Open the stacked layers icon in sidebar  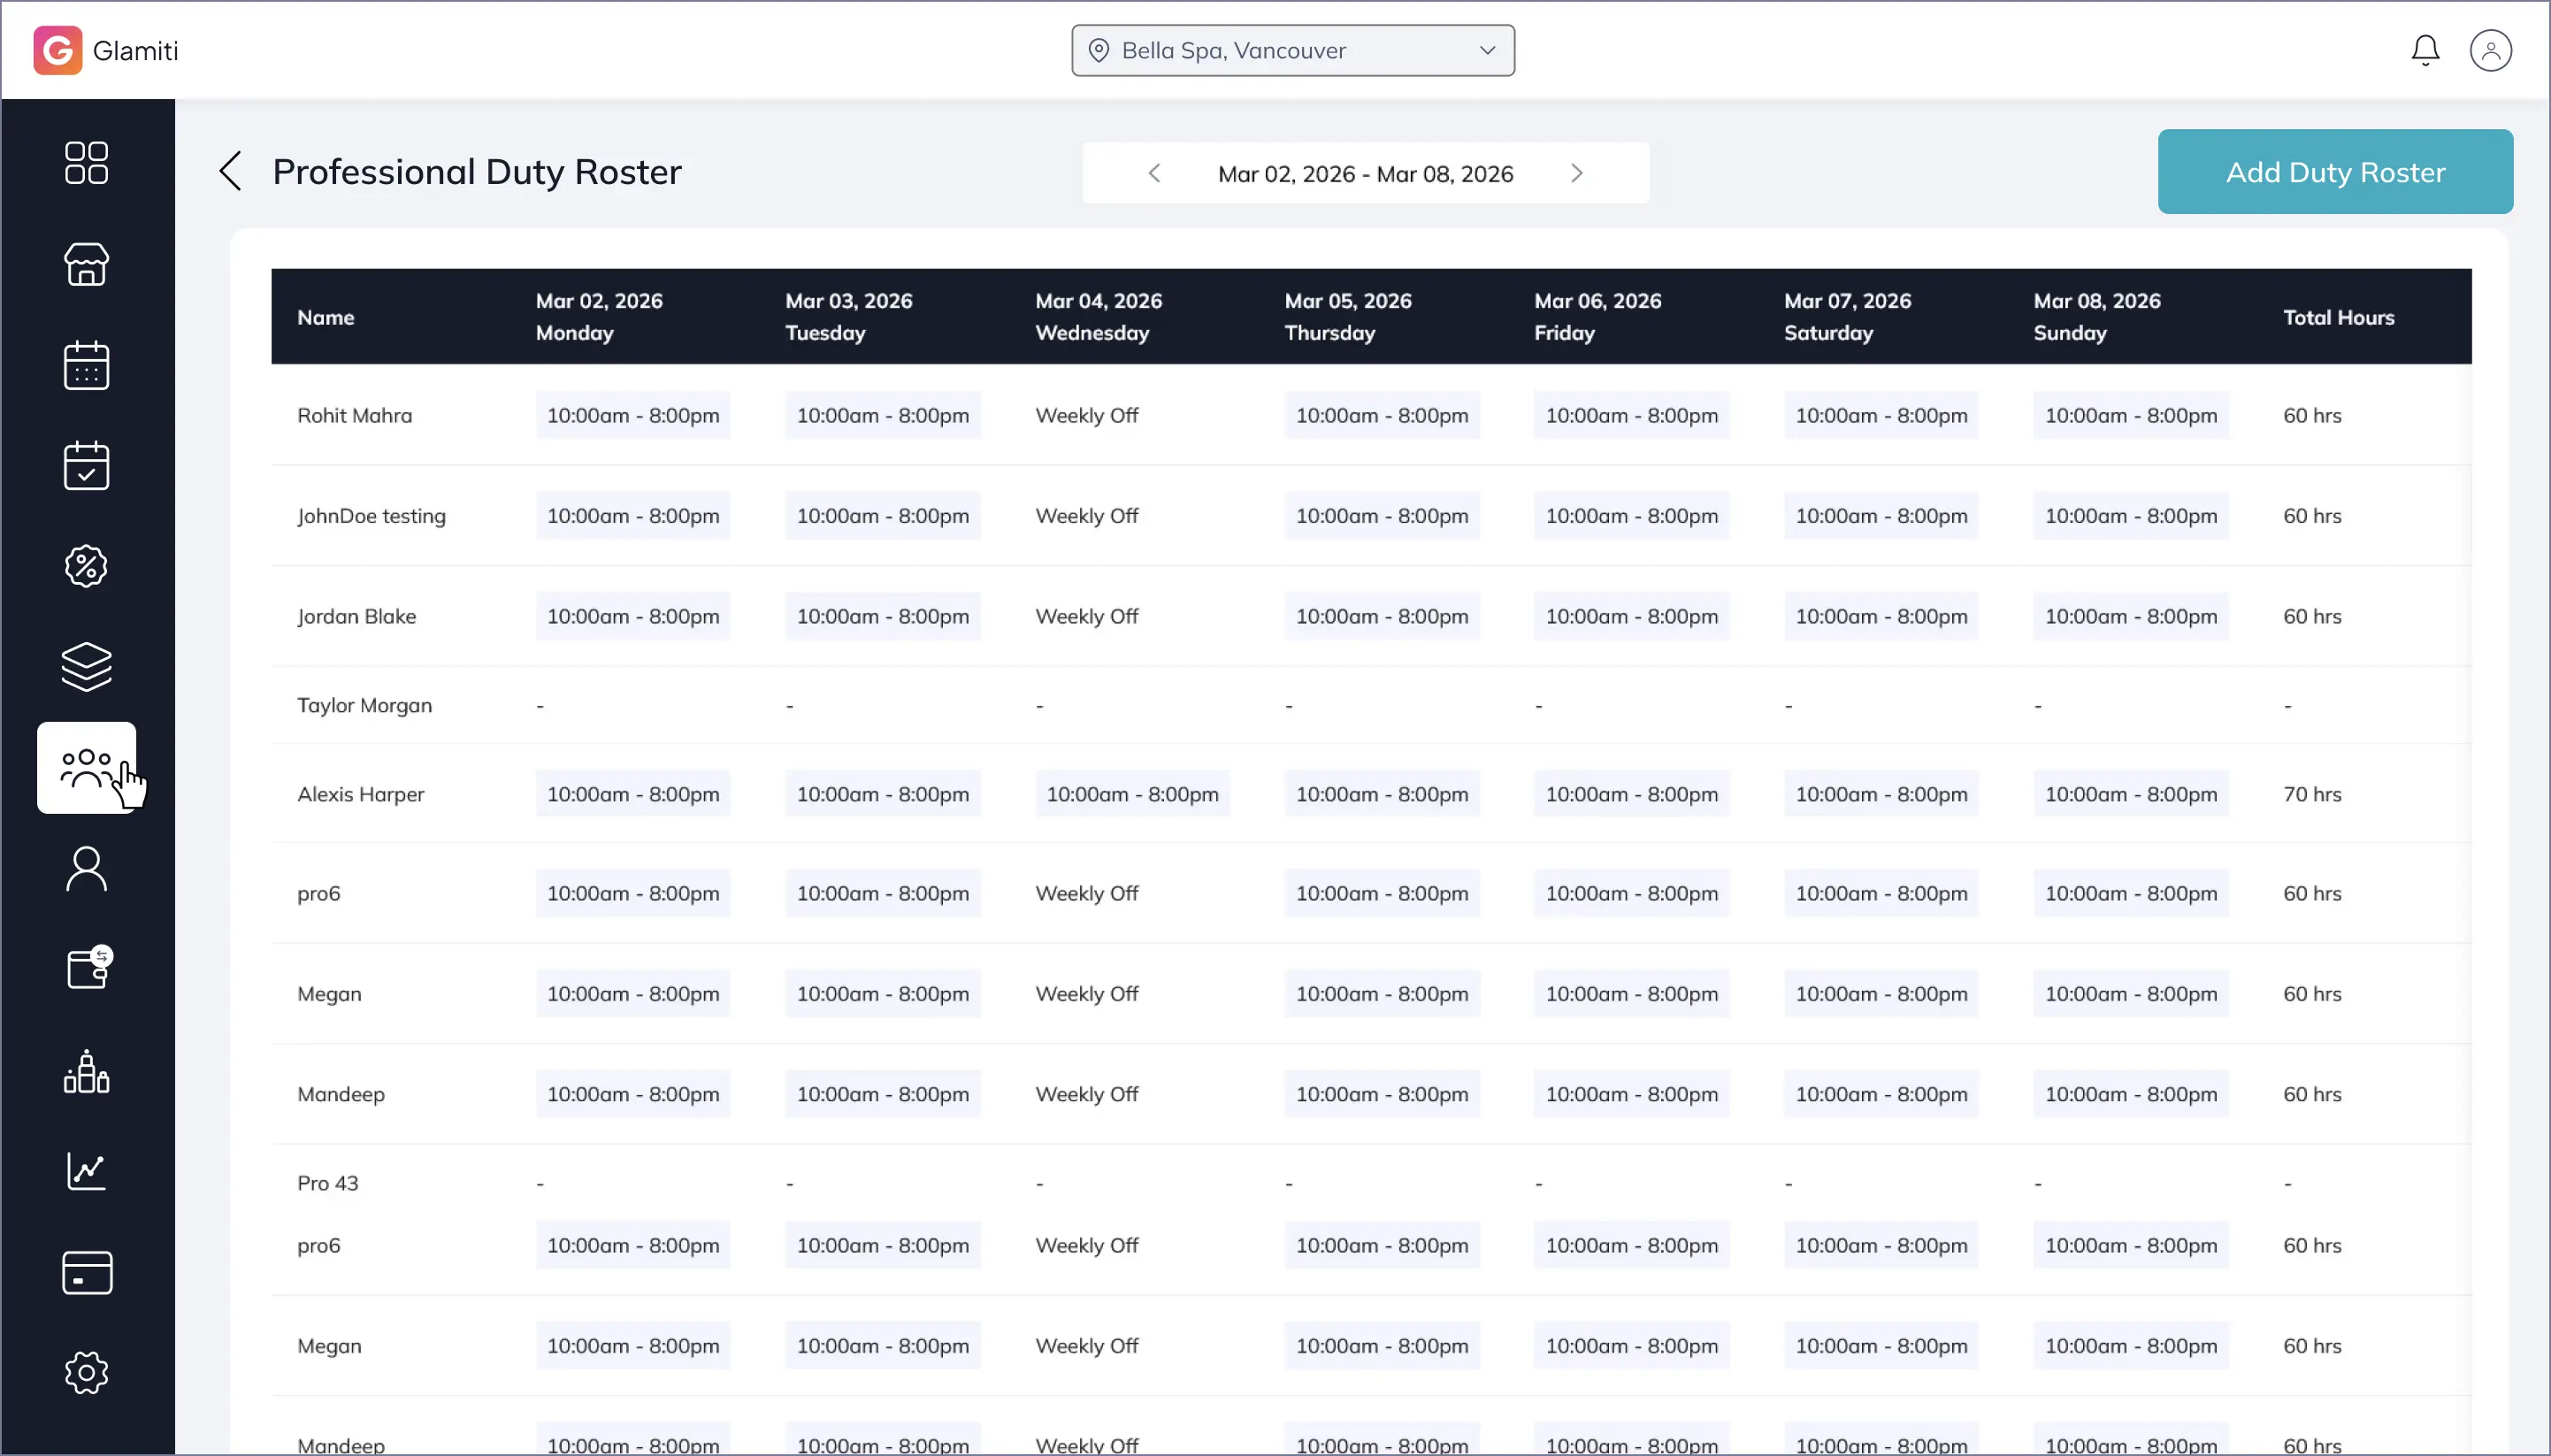coord(86,667)
